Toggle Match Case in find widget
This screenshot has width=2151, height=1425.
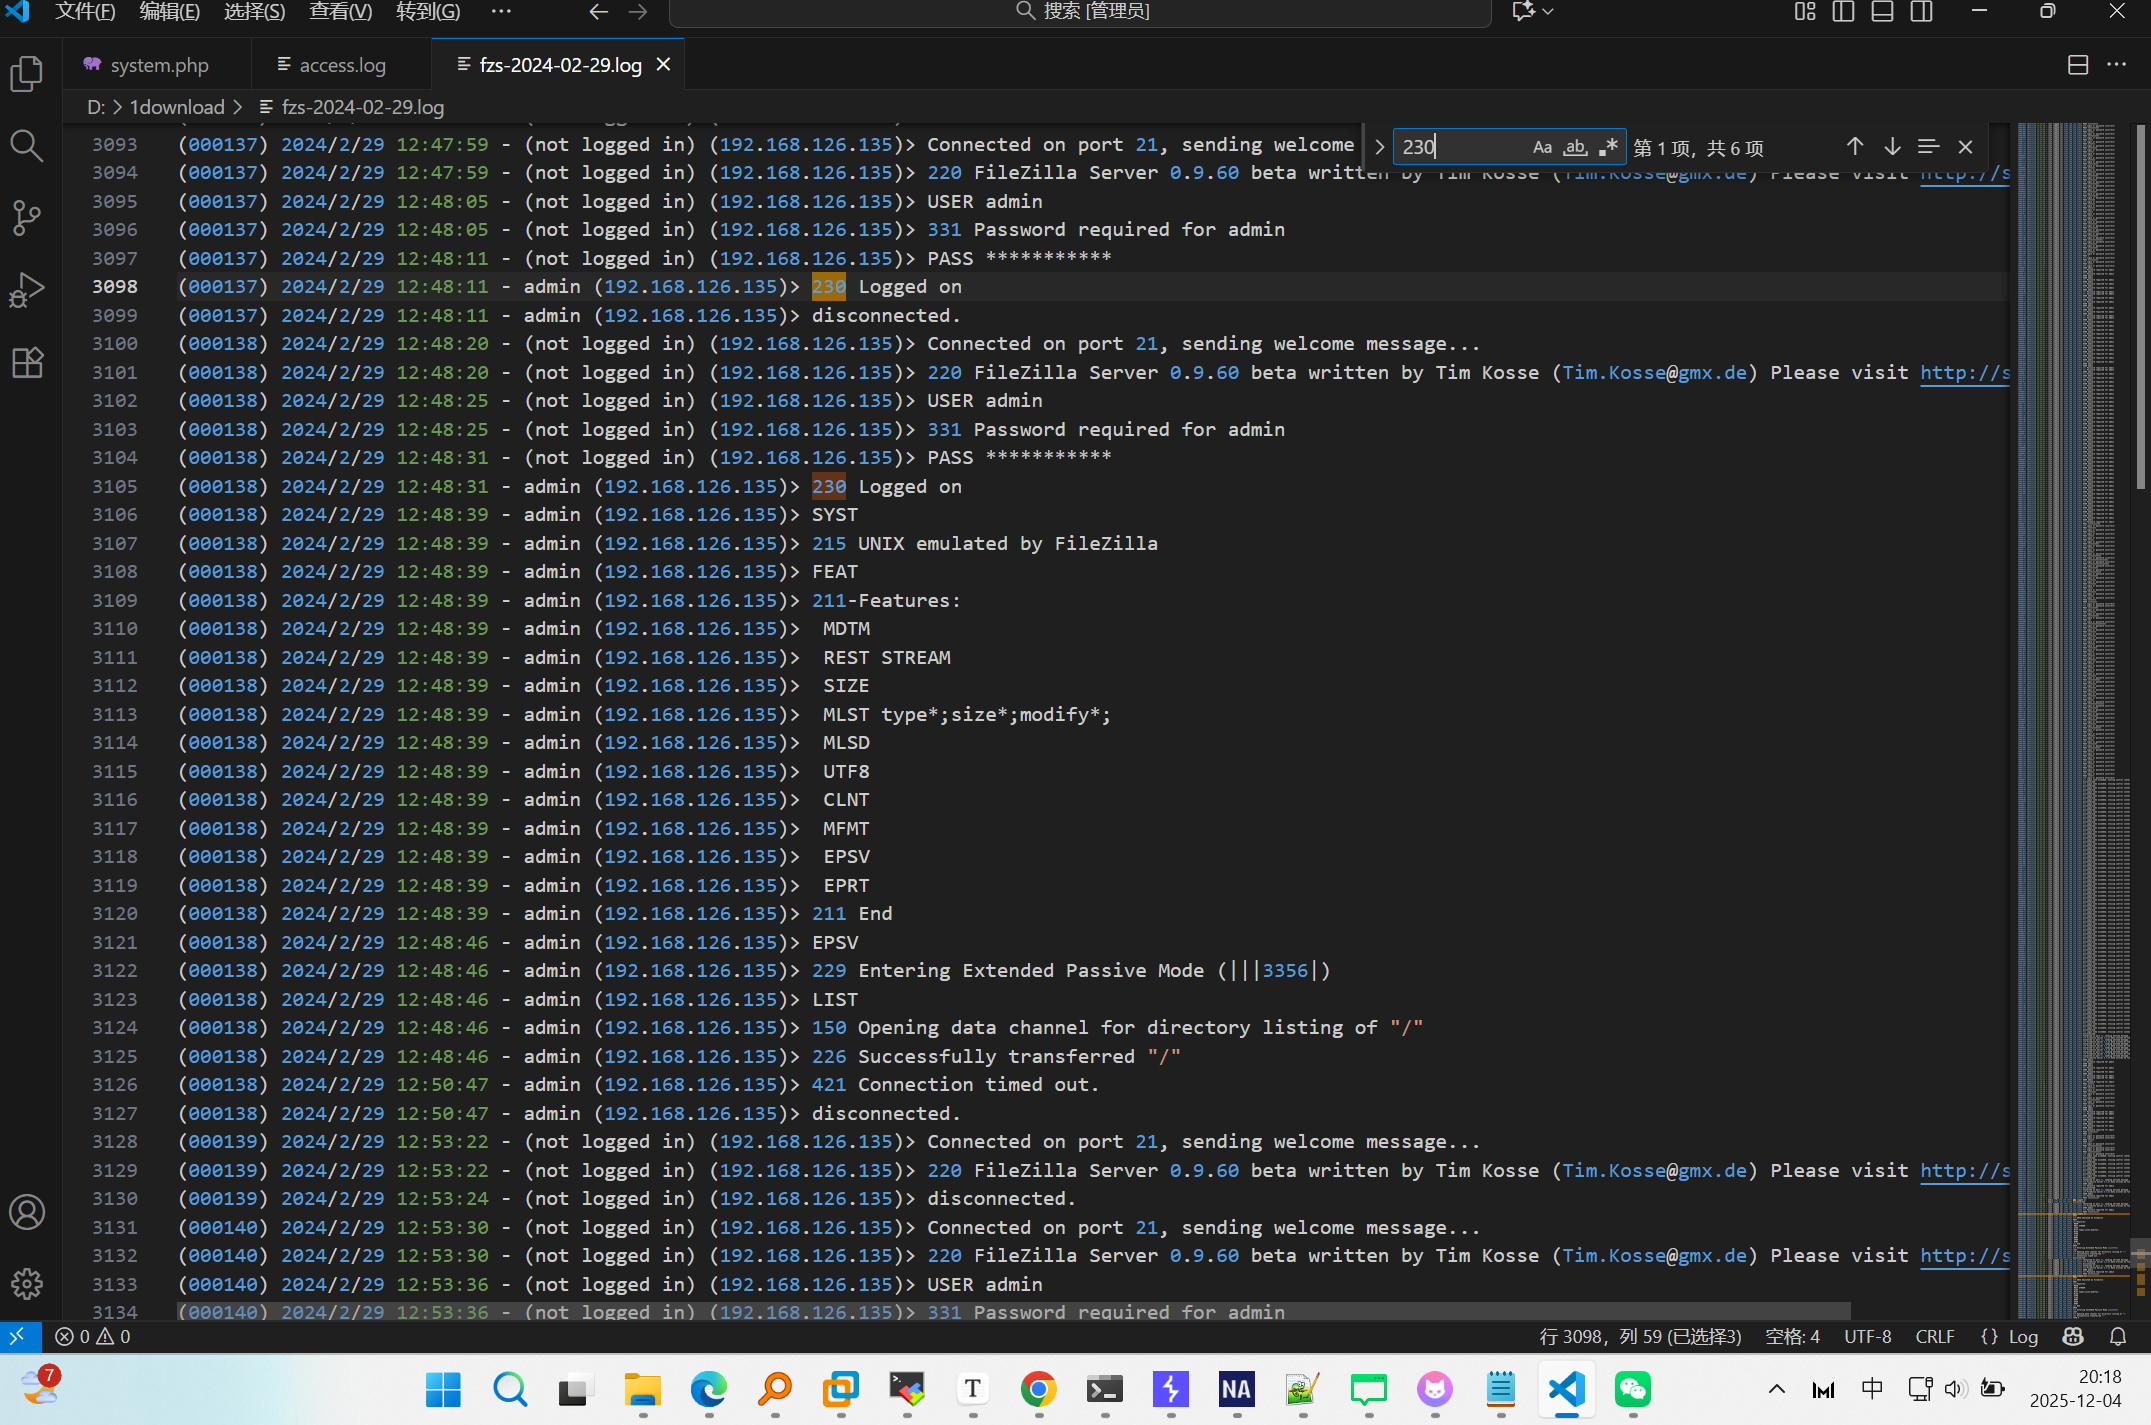tap(1542, 147)
